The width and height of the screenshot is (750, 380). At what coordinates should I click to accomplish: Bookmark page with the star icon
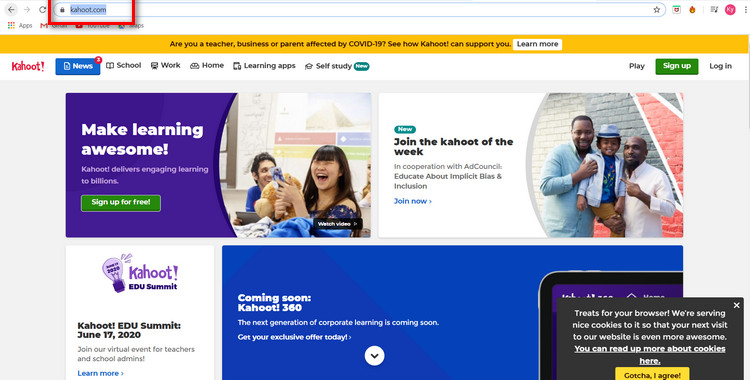[657, 10]
